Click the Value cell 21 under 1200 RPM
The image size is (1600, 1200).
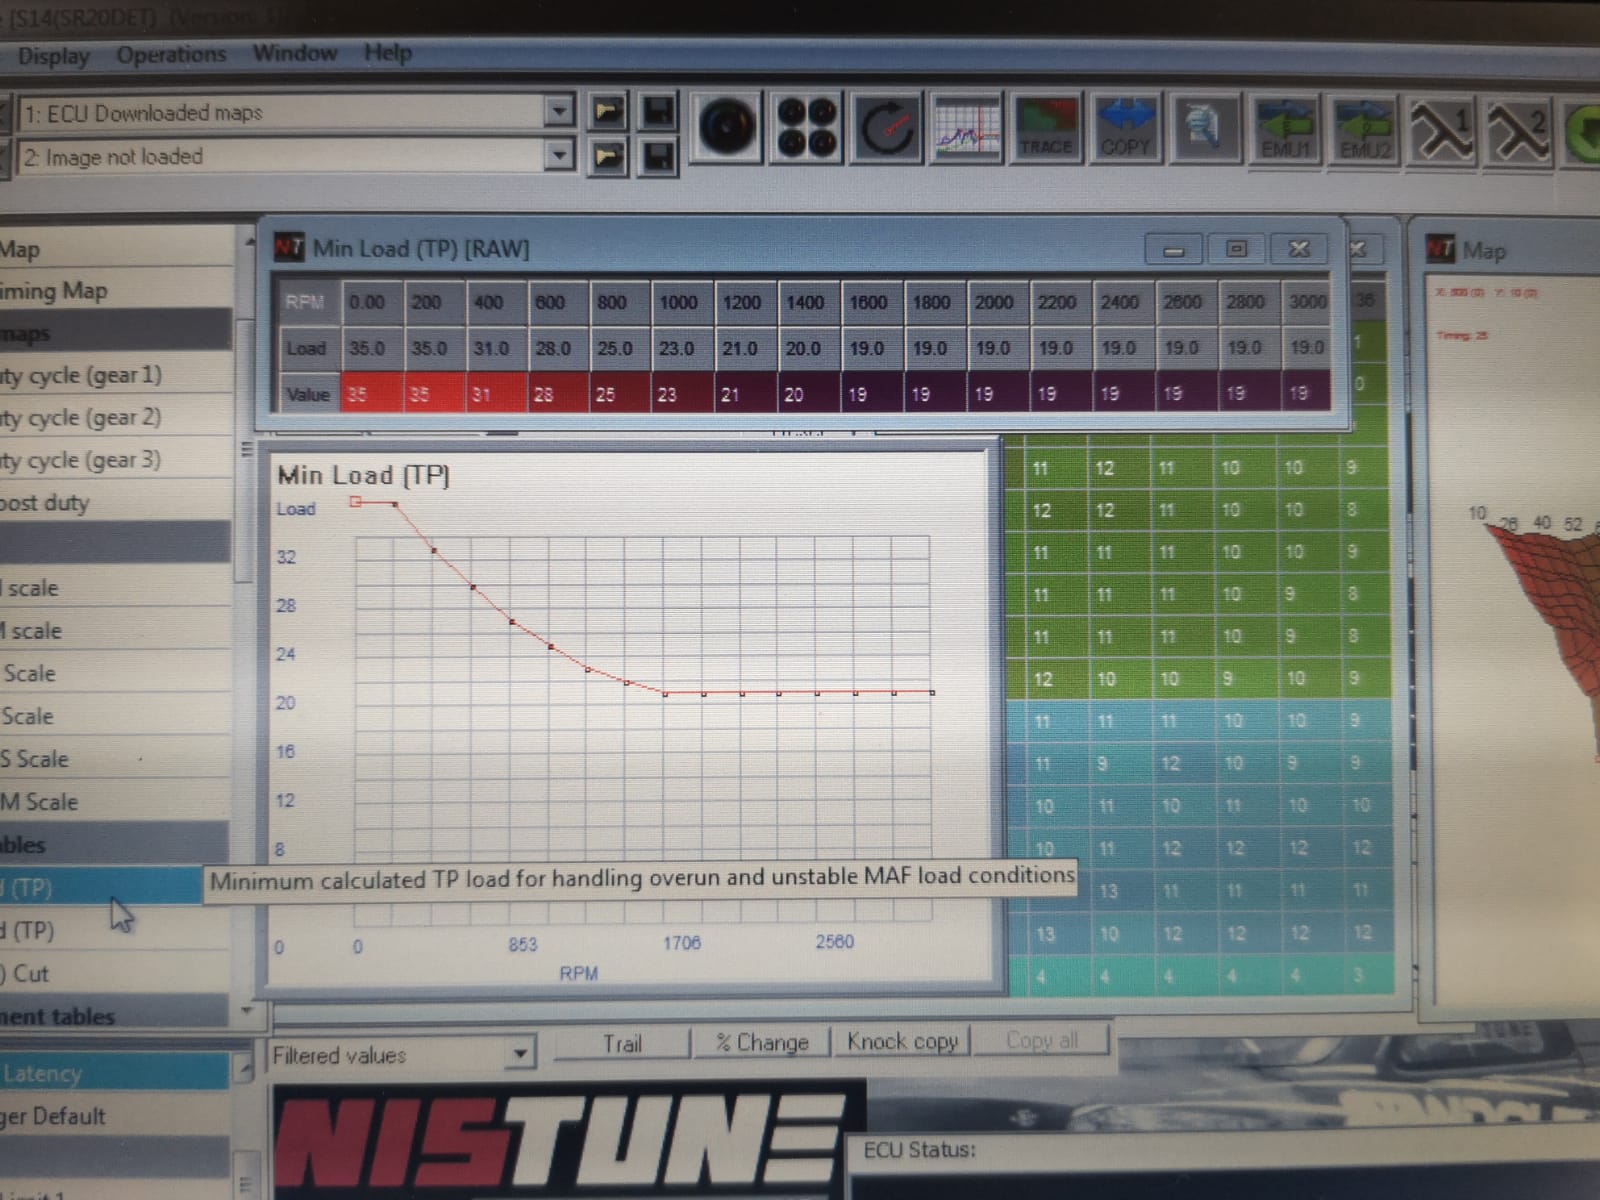point(746,394)
